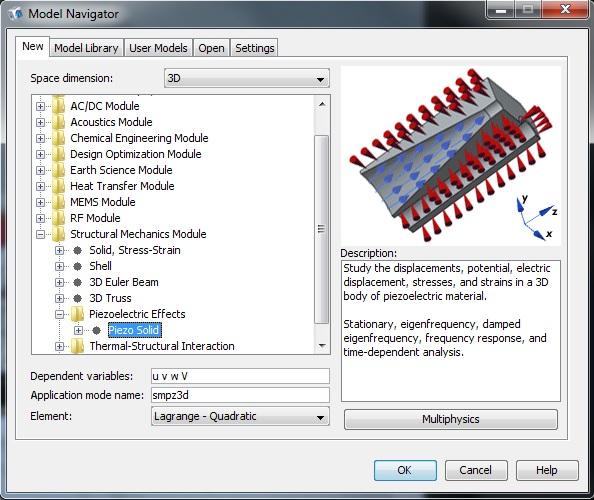Click the Shell application mode bullet icon
Image resolution: width=594 pixels, height=500 pixels.
click(x=78, y=266)
